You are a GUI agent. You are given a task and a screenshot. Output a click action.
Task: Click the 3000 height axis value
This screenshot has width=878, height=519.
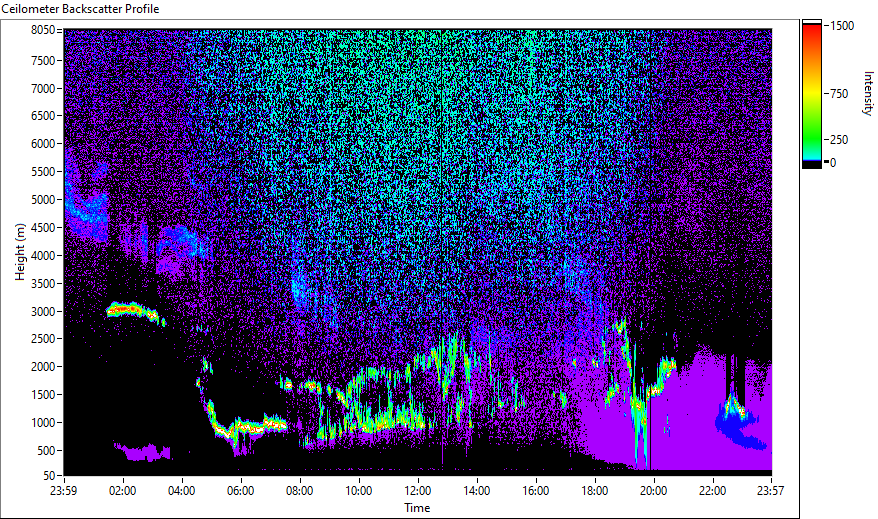pyautogui.click(x=43, y=312)
